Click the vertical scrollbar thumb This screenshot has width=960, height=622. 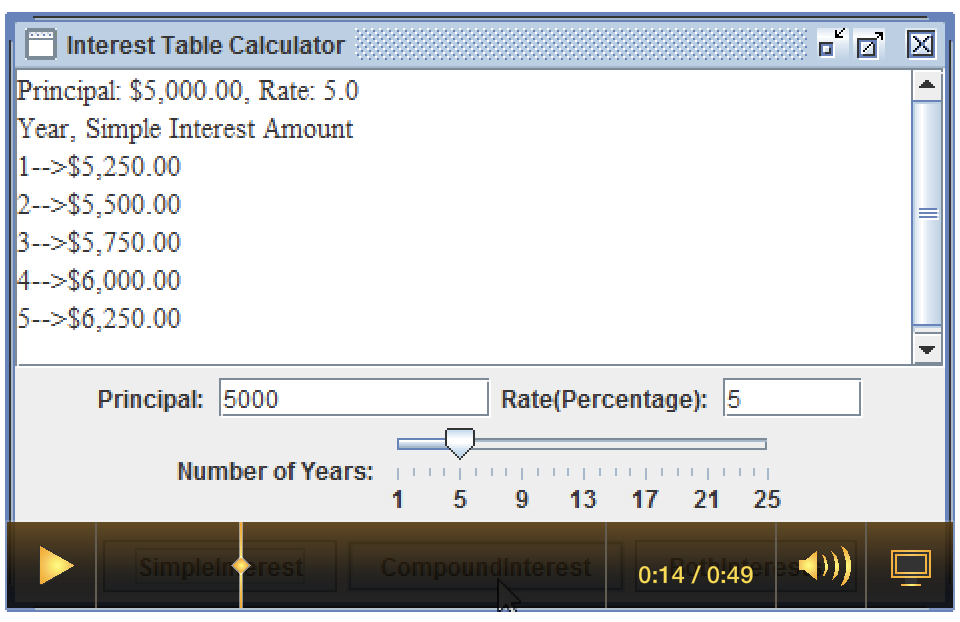click(928, 213)
